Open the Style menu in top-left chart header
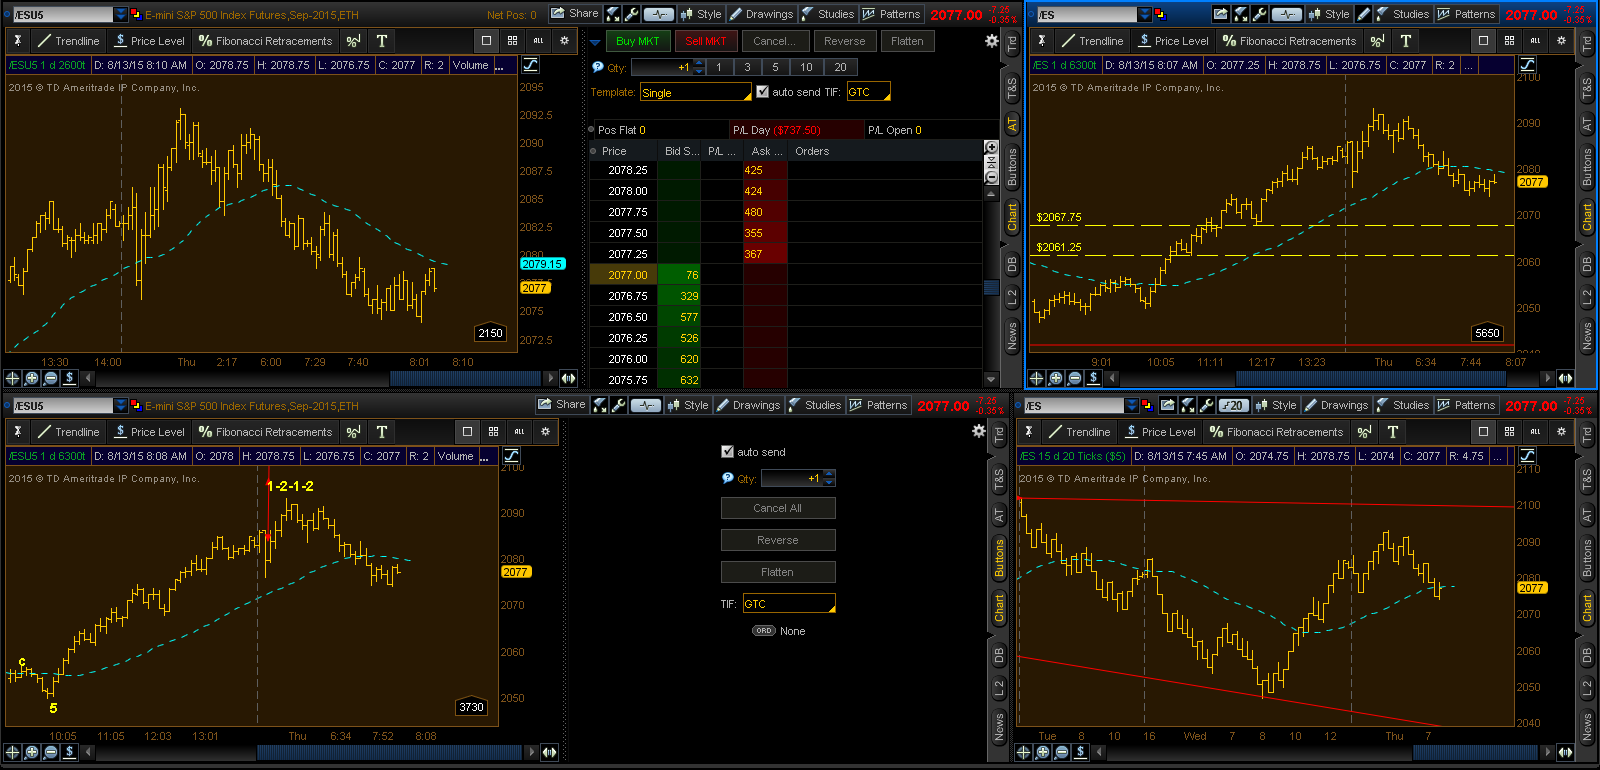Image resolution: width=1600 pixels, height=770 pixels. pos(701,14)
